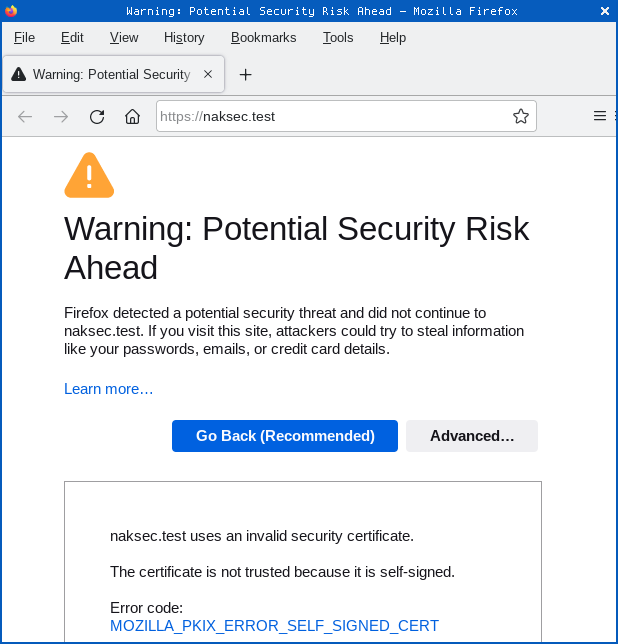Click the Home icon in toolbar
618x644 pixels.
[132, 116]
